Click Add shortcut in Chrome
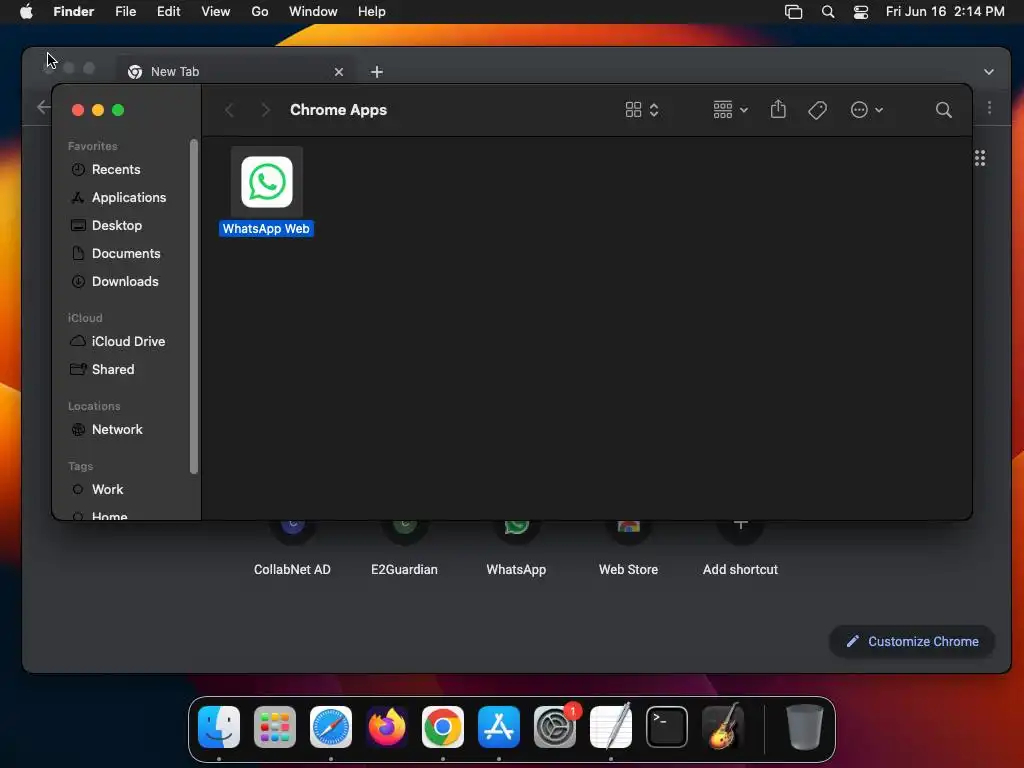The image size is (1024, 768). tap(740, 547)
